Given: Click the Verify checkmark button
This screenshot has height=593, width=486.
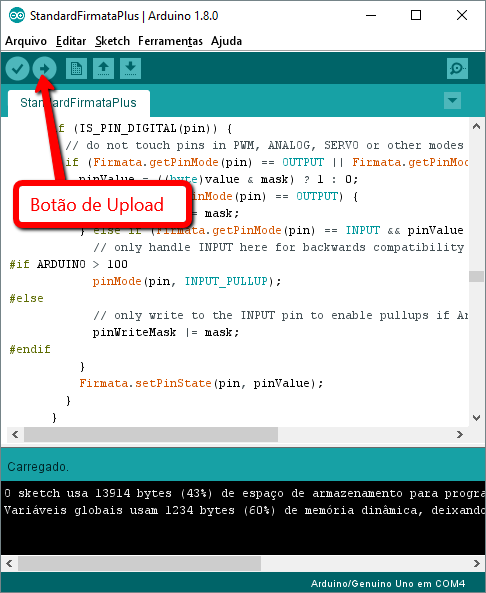Looking at the screenshot, I should (x=17, y=69).
